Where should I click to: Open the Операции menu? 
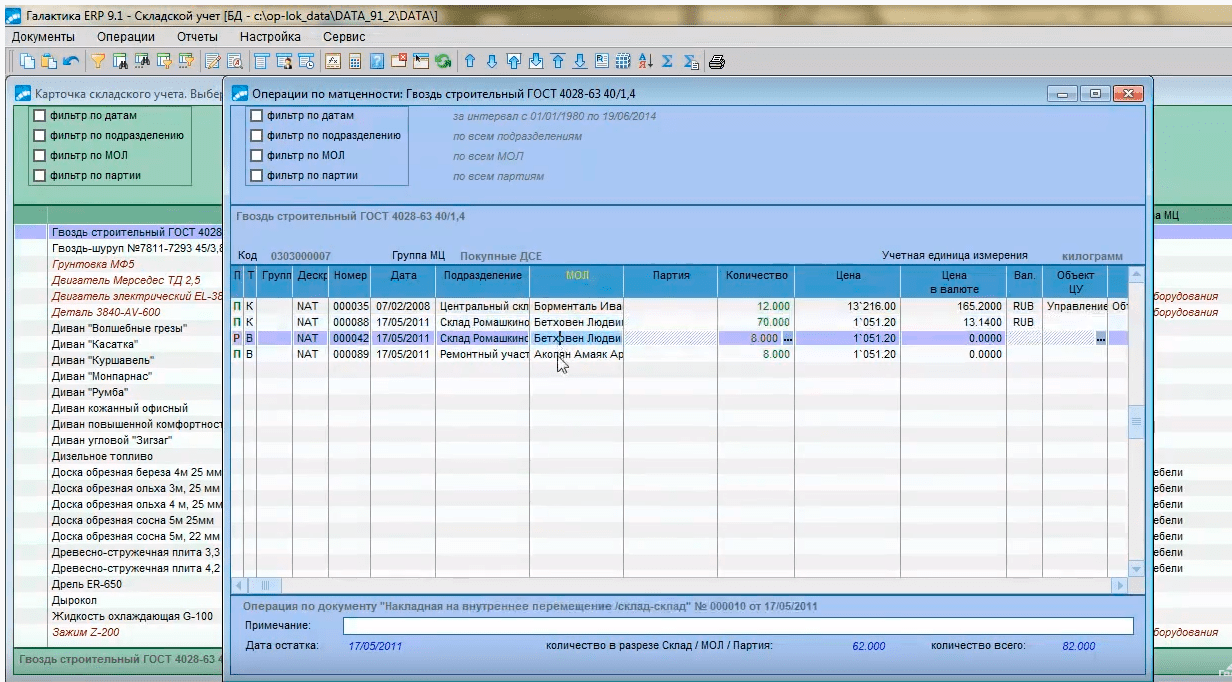click(125, 37)
